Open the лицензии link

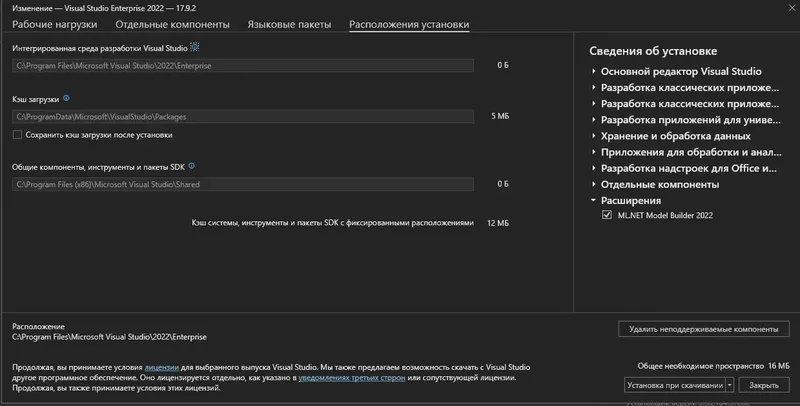coord(162,367)
